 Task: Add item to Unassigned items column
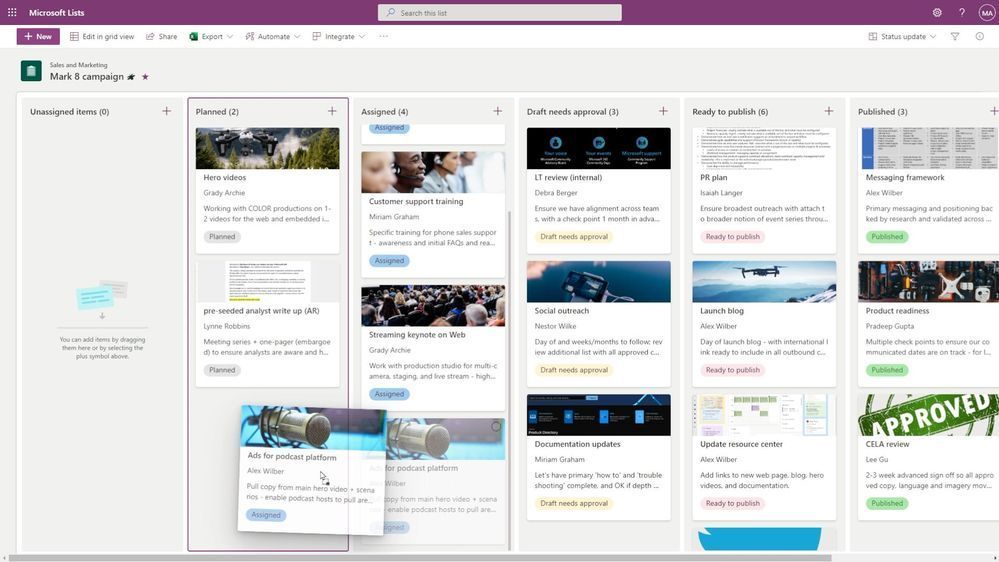coord(166,111)
